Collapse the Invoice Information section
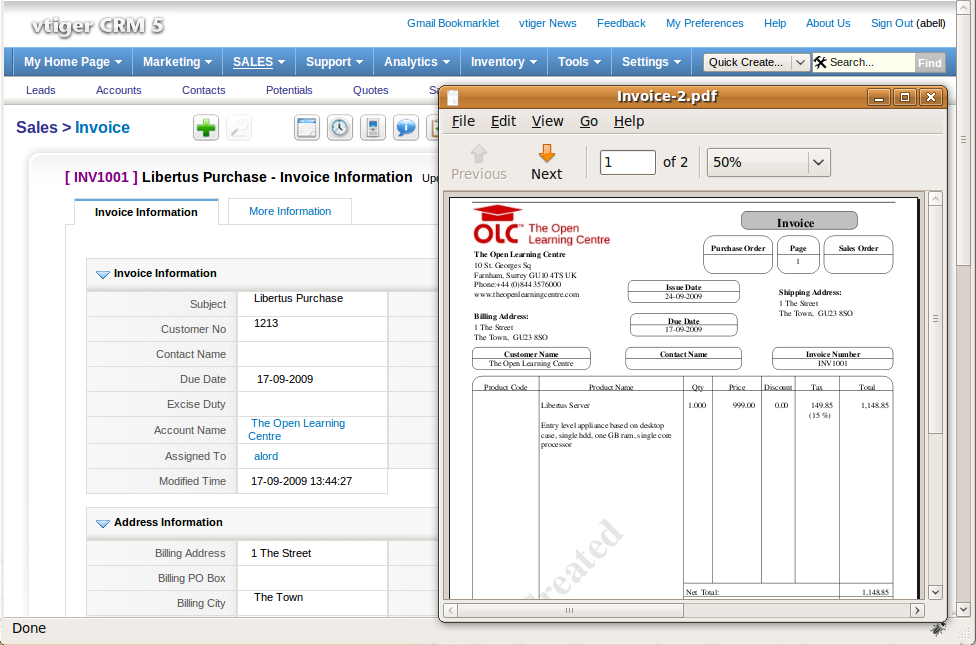 tap(103, 274)
